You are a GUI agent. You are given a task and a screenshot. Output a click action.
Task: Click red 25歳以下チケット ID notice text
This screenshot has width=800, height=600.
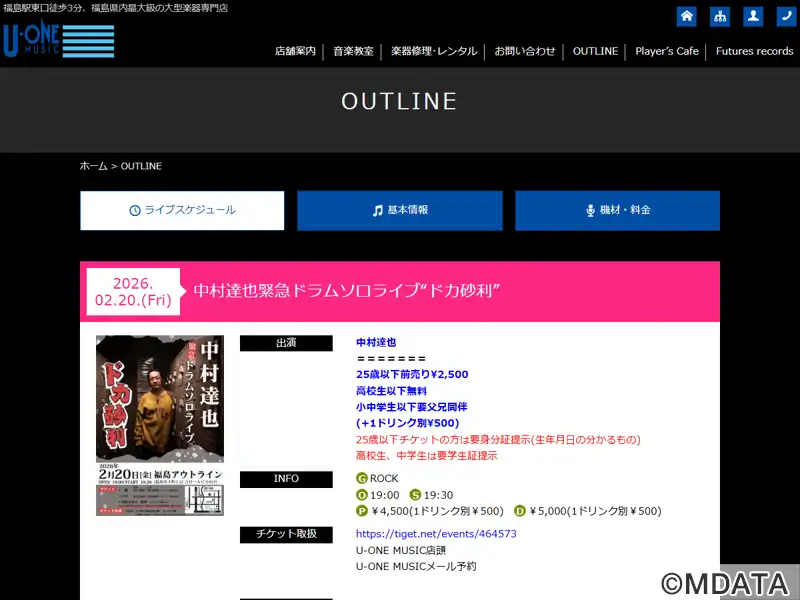coord(498,439)
